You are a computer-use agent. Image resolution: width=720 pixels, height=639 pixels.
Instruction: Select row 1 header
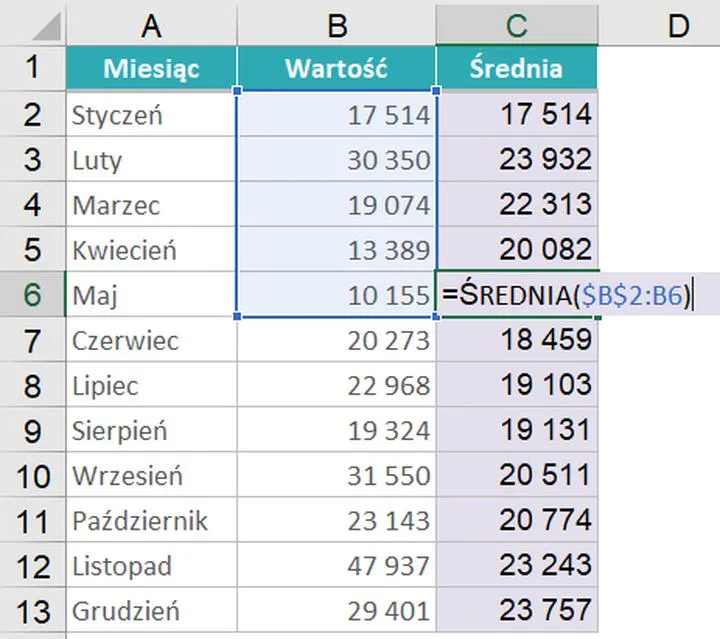[32, 69]
